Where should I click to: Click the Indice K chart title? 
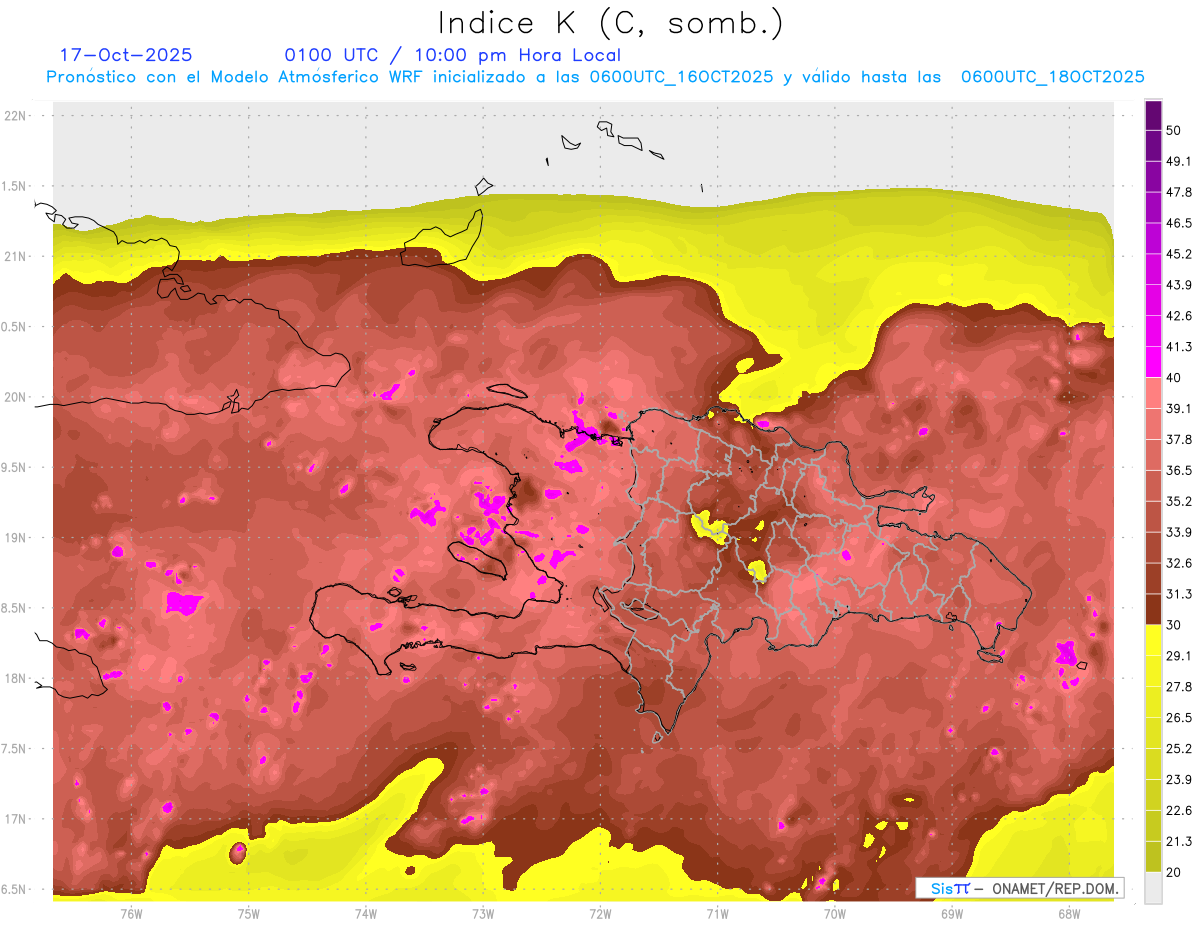pyautogui.click(x=610, y=23)
